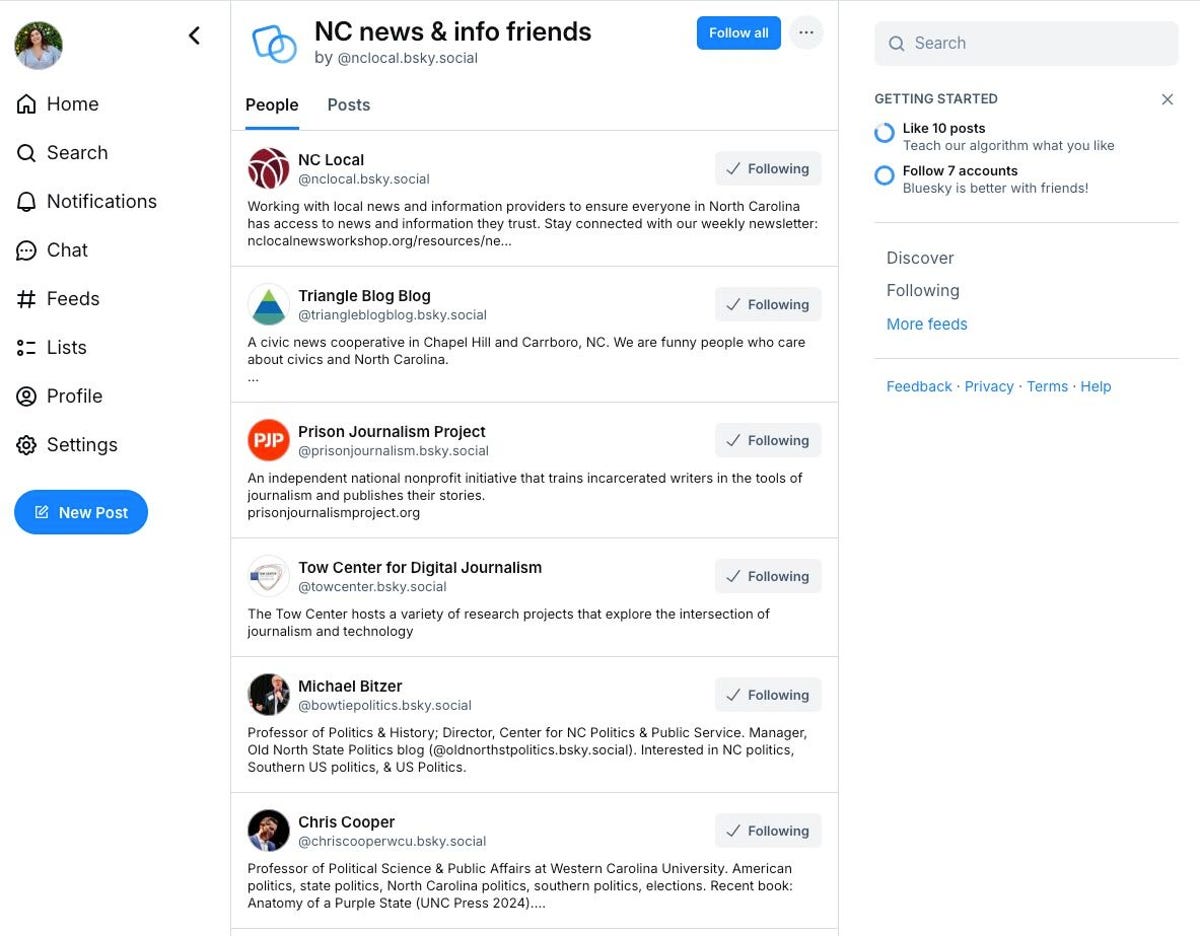Switch to the Posts tab

point(349,105)
